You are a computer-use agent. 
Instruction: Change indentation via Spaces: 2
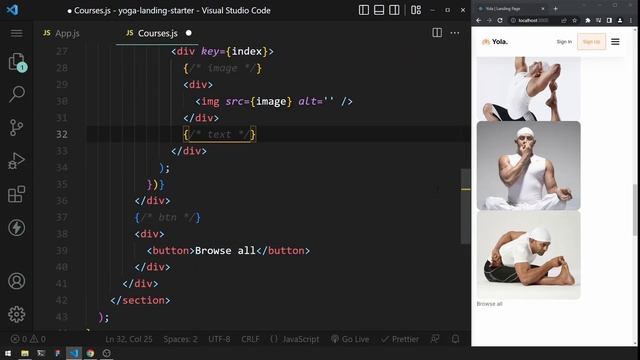tap(180, 339)
